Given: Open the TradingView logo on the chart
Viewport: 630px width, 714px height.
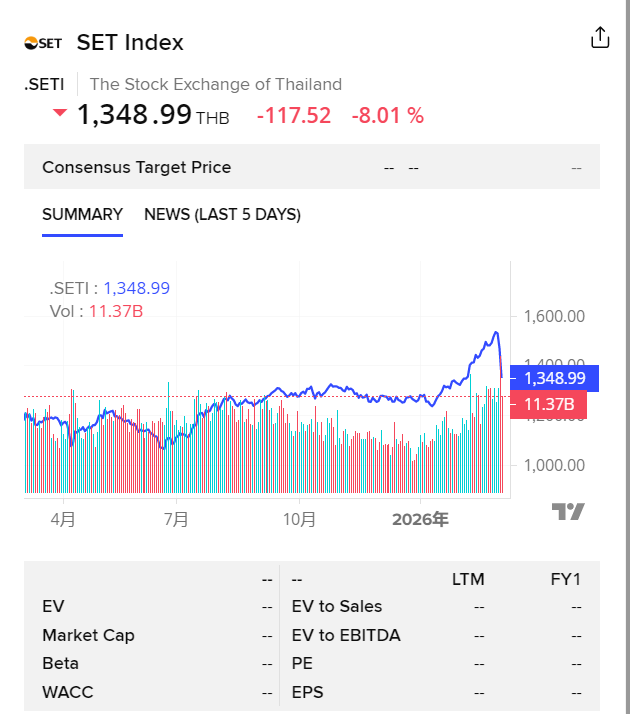Looking at the screenshot, I should pyautogui.click(x=568, y=511).
